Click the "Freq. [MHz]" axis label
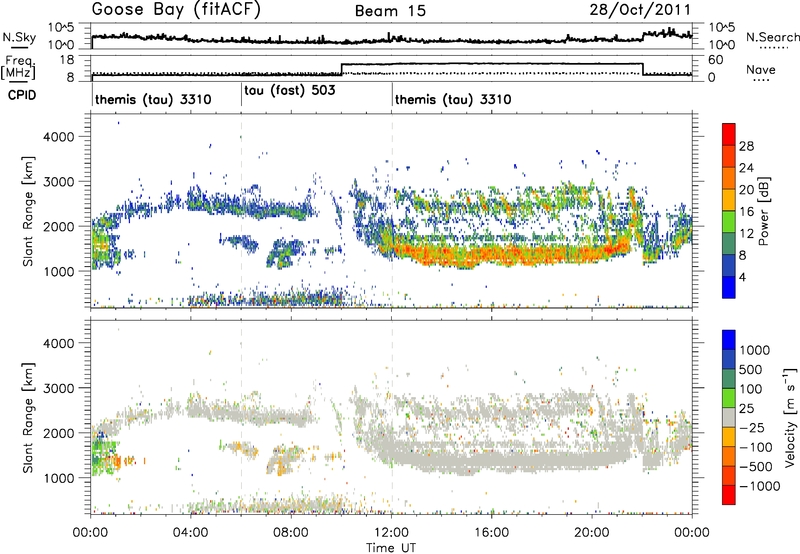Image resolution: width=800 pixels, height=554 pixels. 19,68
